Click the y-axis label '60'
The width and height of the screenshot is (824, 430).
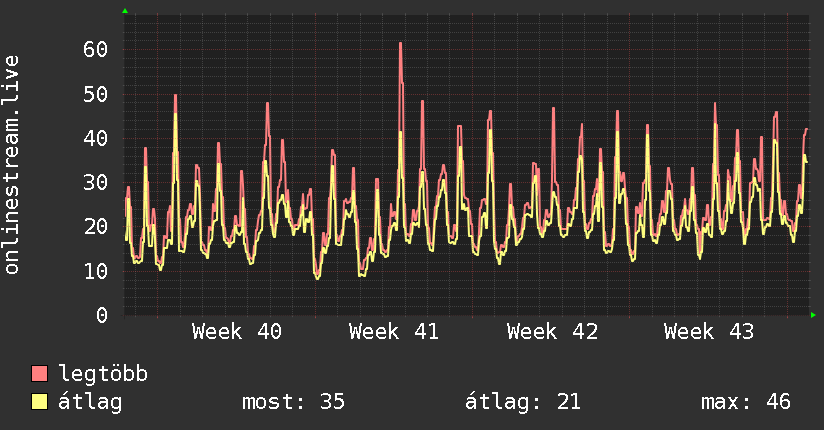point(95,49)
